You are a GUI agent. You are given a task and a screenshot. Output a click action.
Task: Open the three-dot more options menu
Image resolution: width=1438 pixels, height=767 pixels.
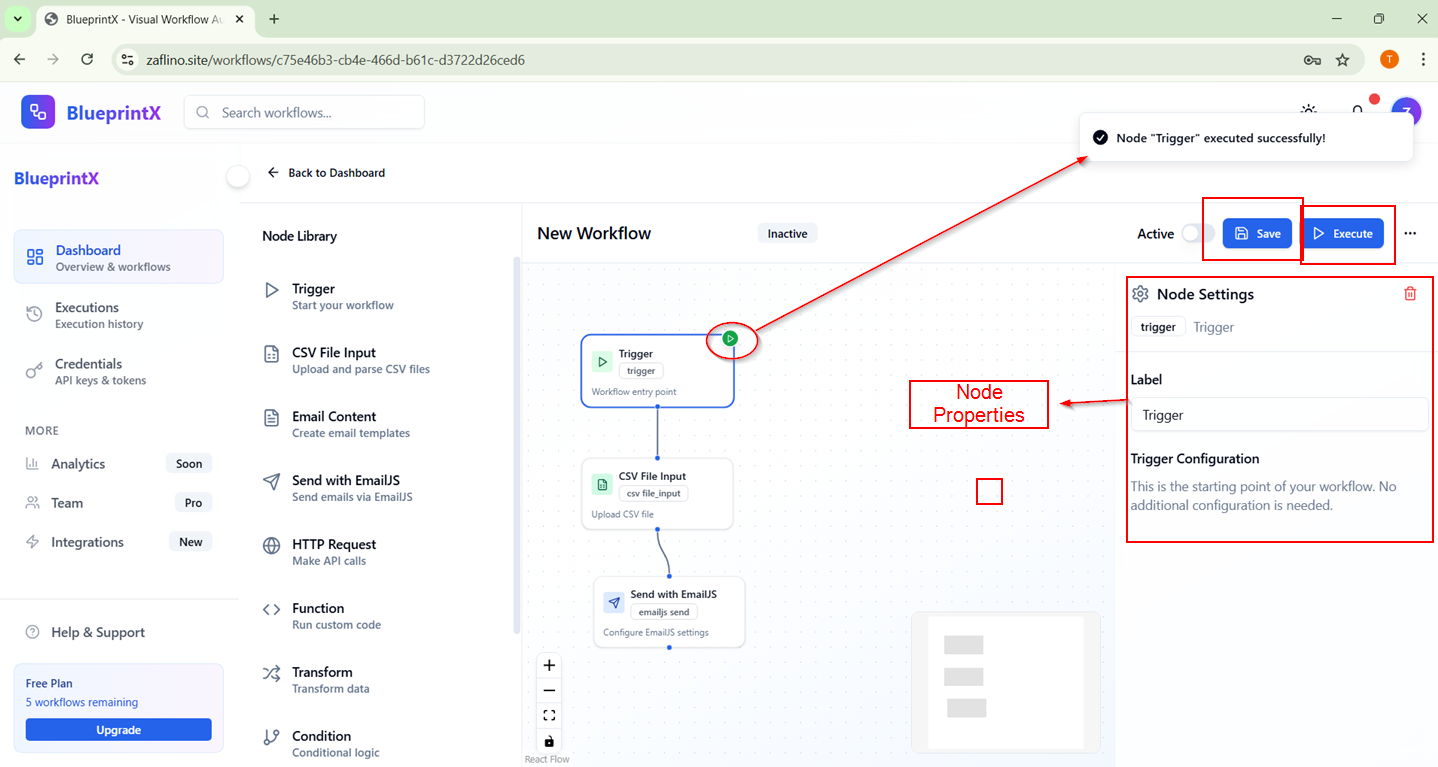tap(1410, 233)
